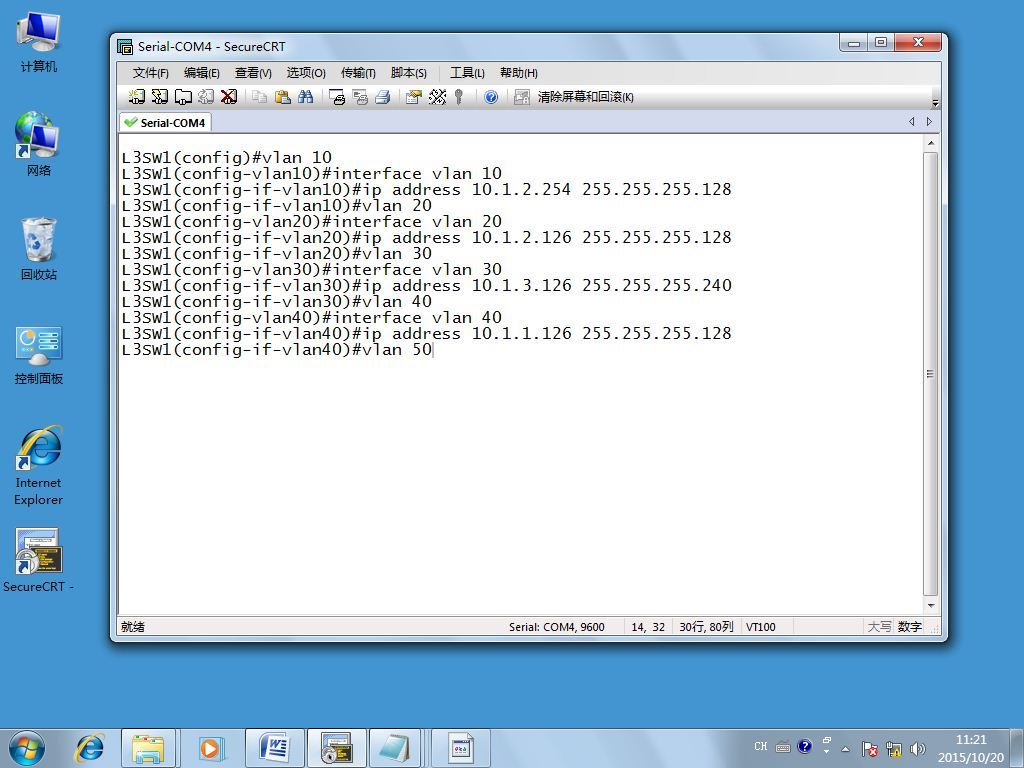Image resolution: width=1024 pixels, height=768 pixels.
Task: Click the 'ip address 10.1.3.126' terminal line
Action: coord(426,285)
